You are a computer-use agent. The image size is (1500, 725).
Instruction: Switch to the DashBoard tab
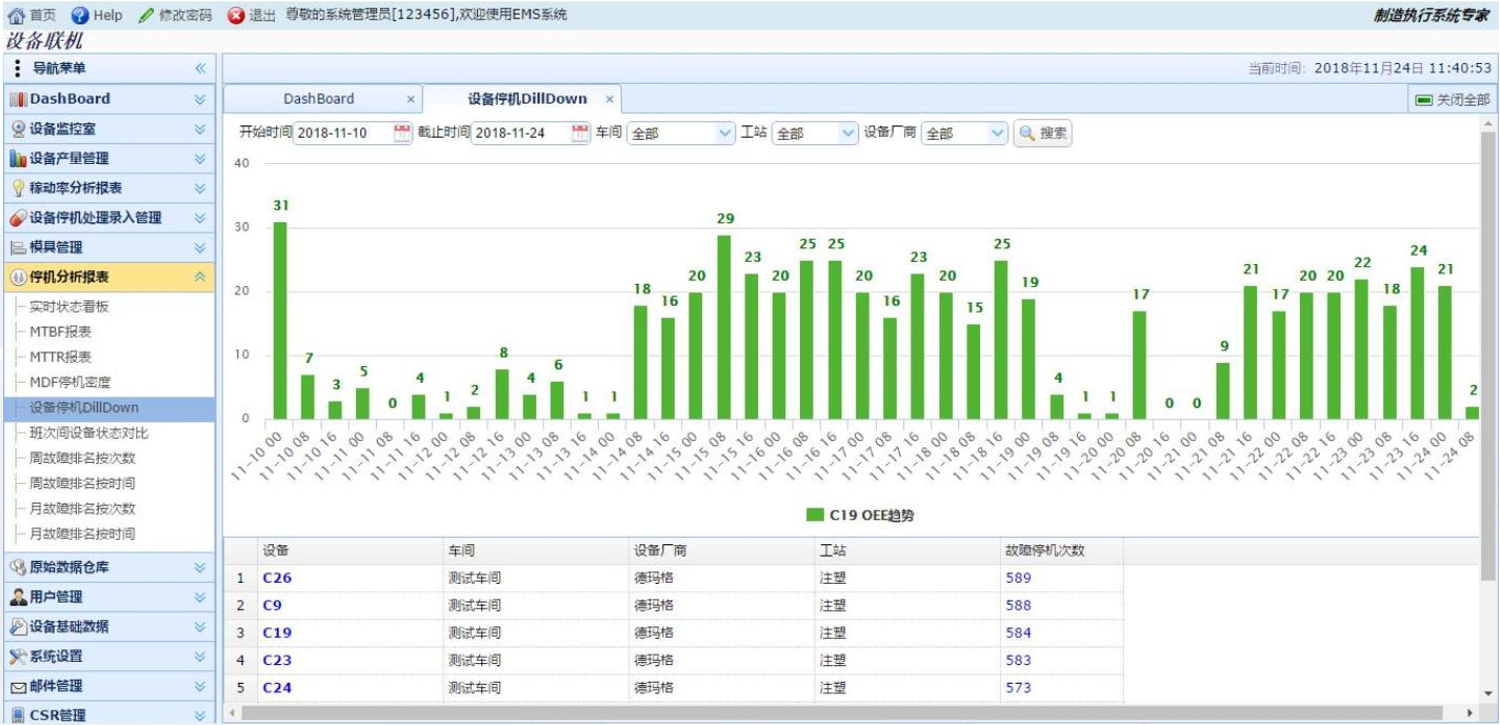(x=318, y=99)
